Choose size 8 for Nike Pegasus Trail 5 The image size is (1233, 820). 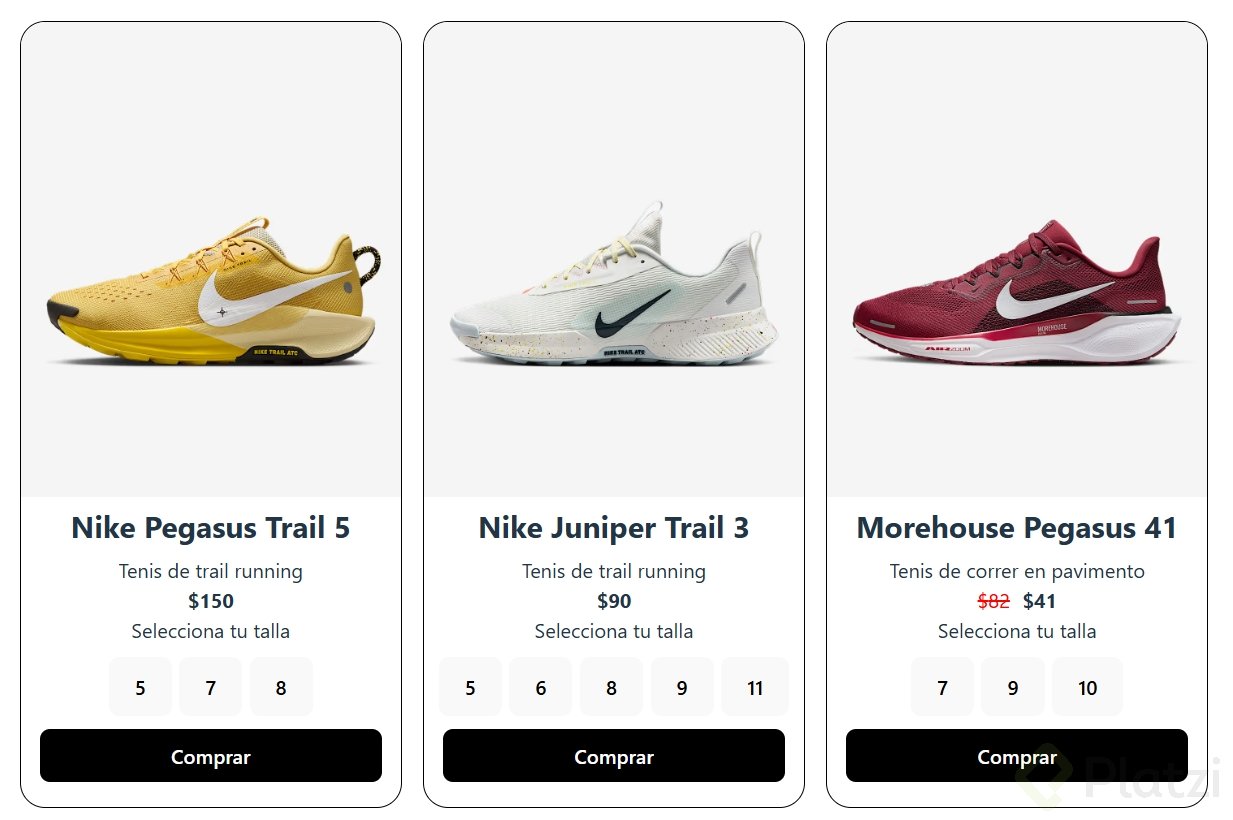click(281, 687)
